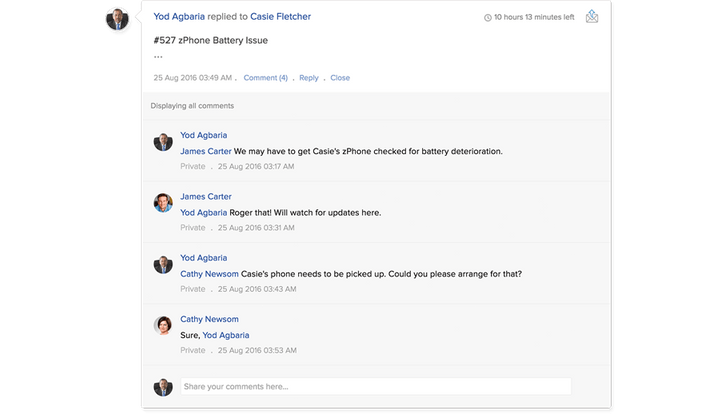Click the Cathy Newsom mention in the third comment
The height and width of the screenshot is (414, 720).
pos(209,274)
